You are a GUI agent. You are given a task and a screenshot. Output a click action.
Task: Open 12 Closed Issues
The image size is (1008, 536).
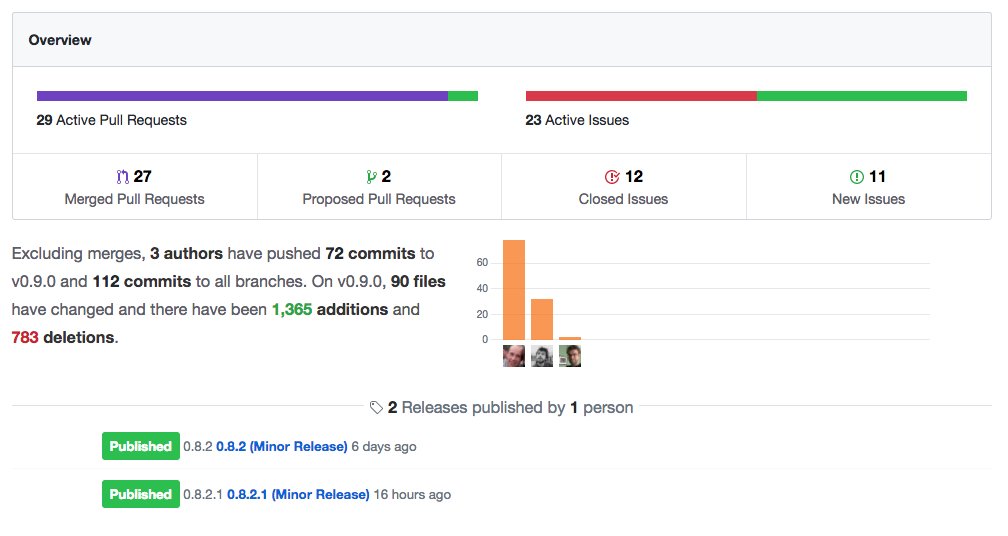point(624,187)
